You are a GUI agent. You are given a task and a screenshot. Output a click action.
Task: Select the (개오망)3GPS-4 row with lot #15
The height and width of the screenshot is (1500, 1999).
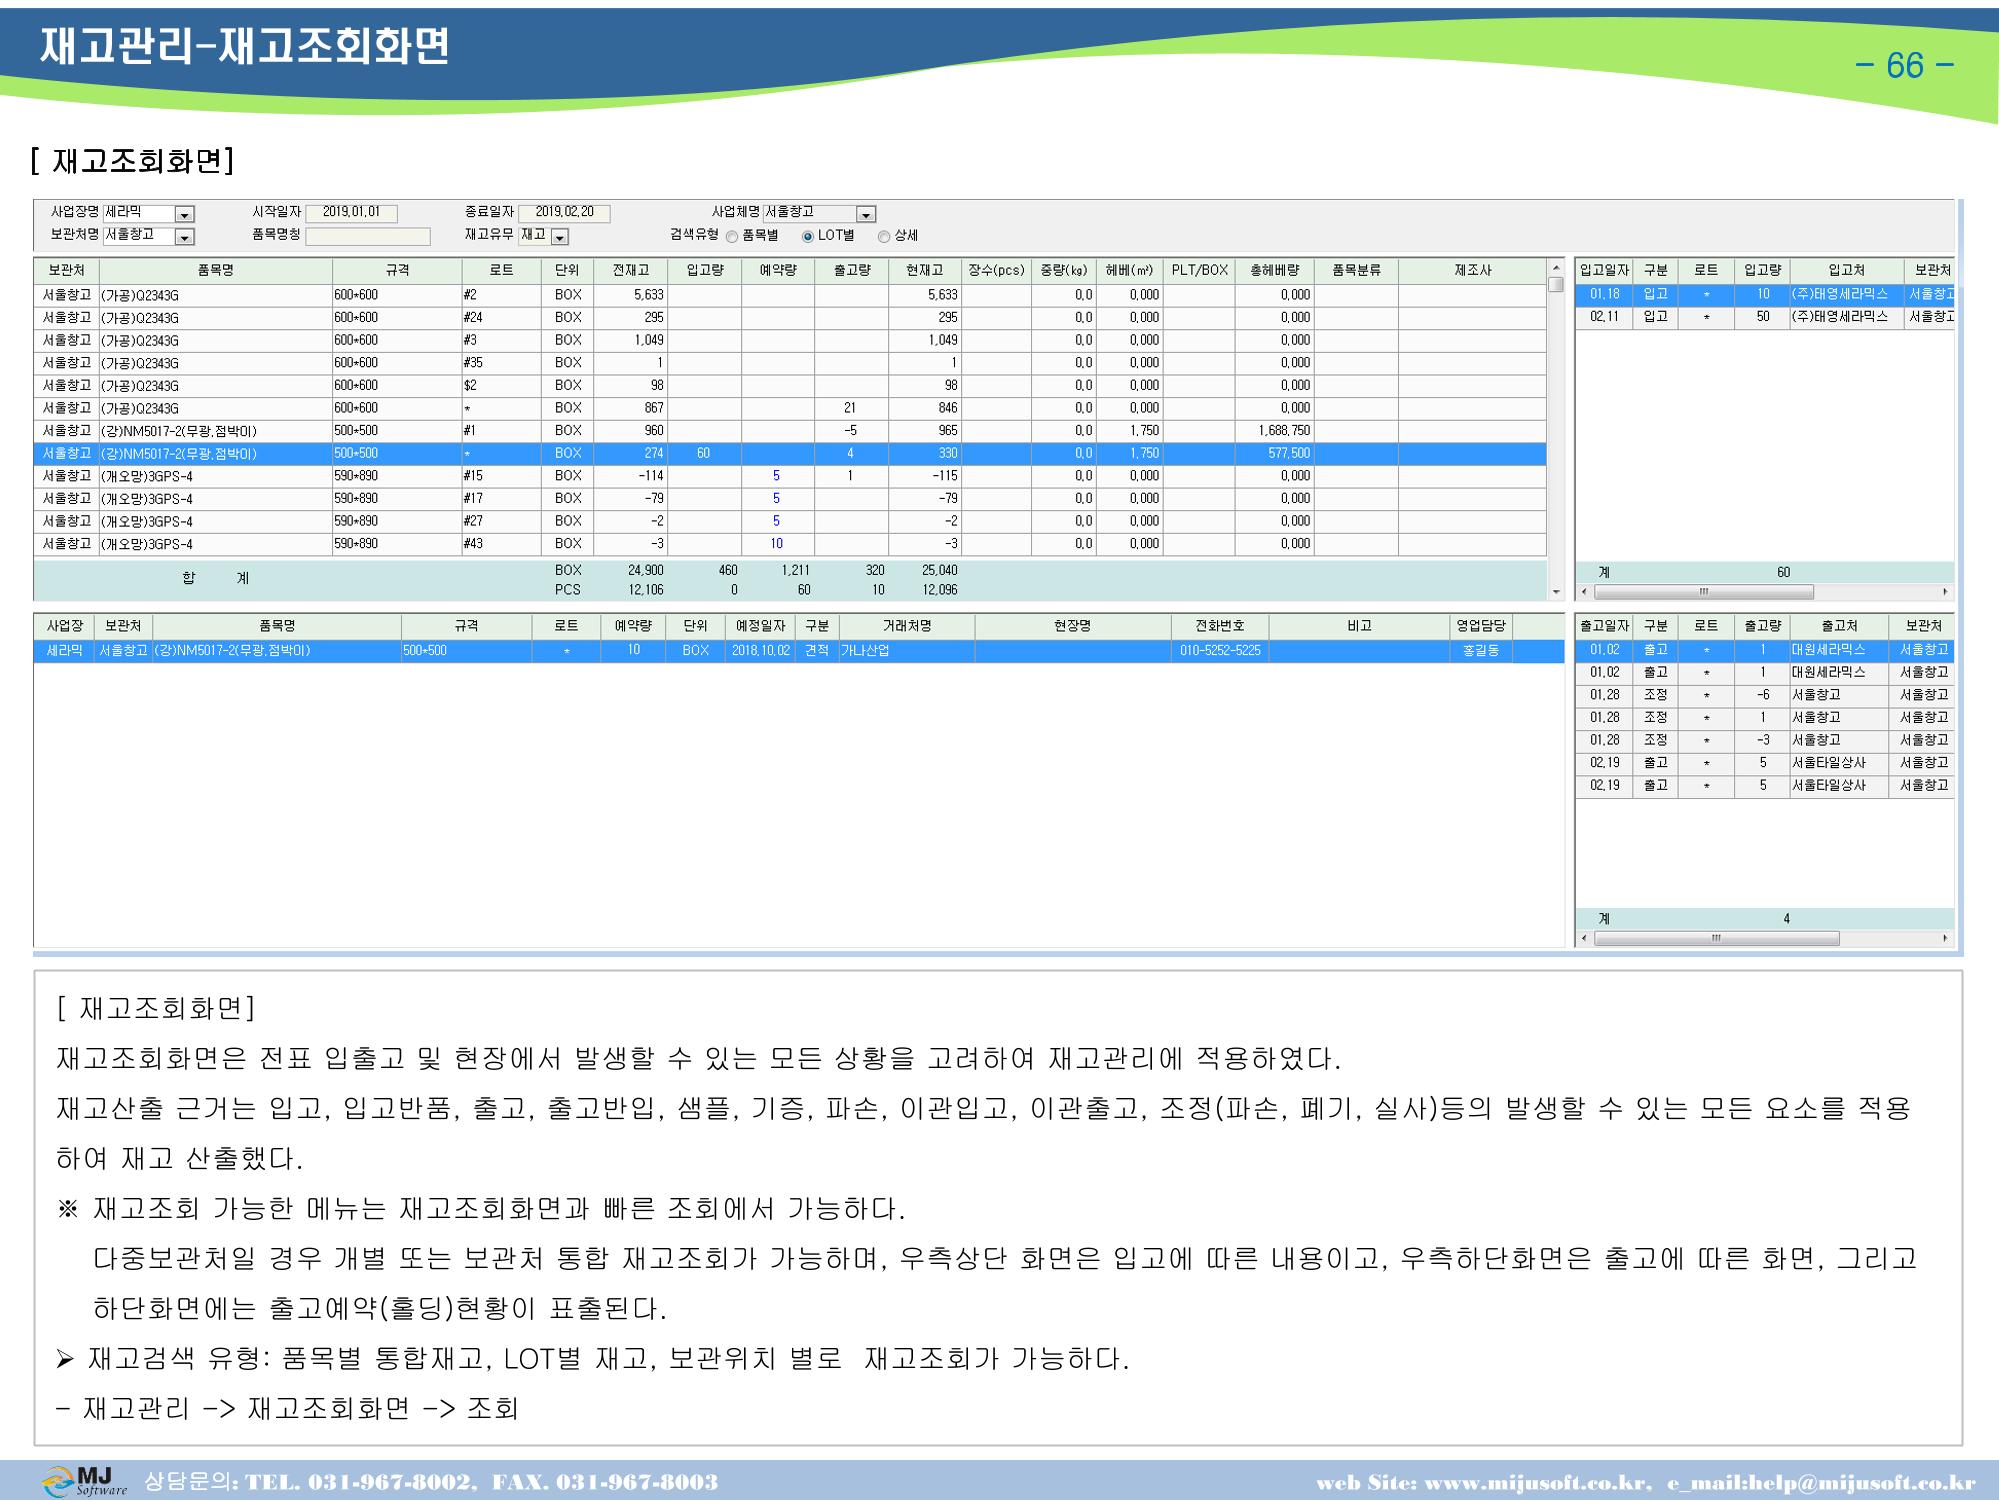point(790,476)
